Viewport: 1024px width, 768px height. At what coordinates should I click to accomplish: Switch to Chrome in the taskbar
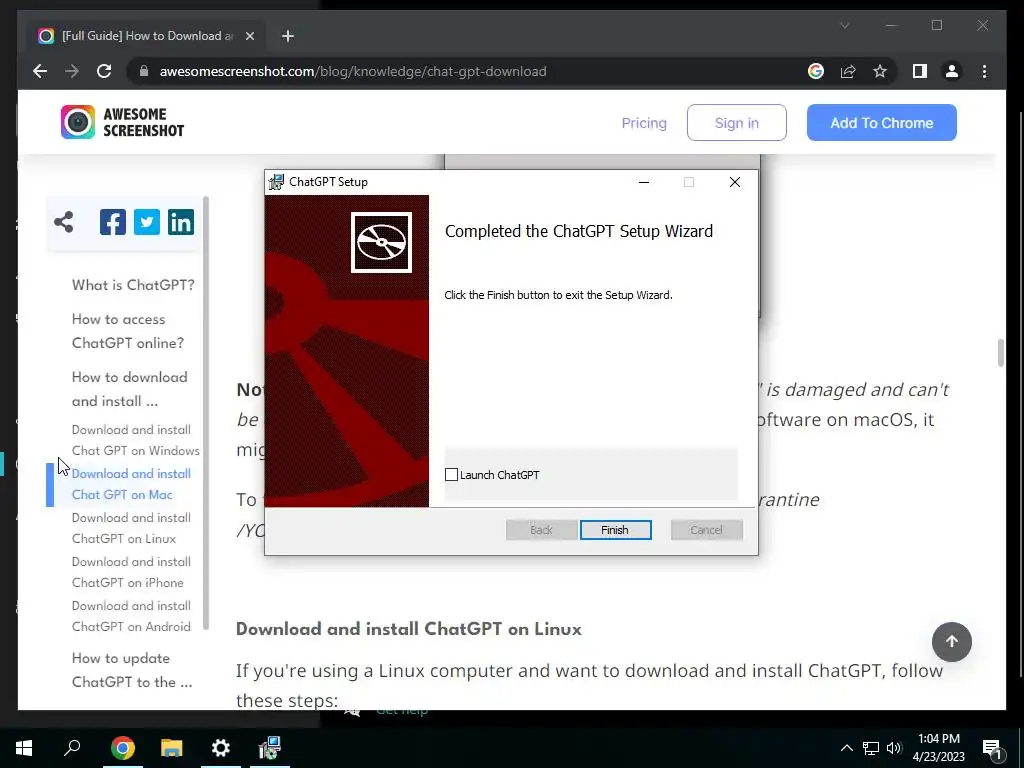click(x=122, y=748)
